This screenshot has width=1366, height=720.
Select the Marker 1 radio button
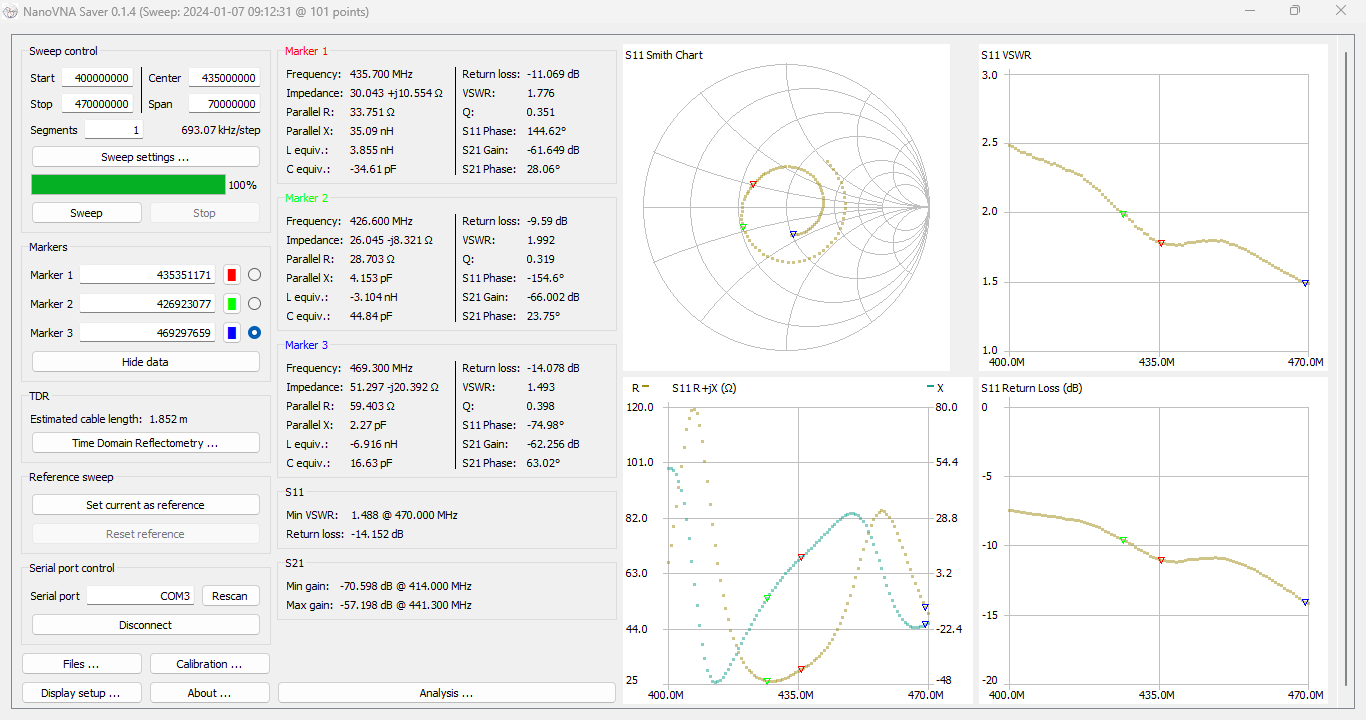[x=254, y=275]
